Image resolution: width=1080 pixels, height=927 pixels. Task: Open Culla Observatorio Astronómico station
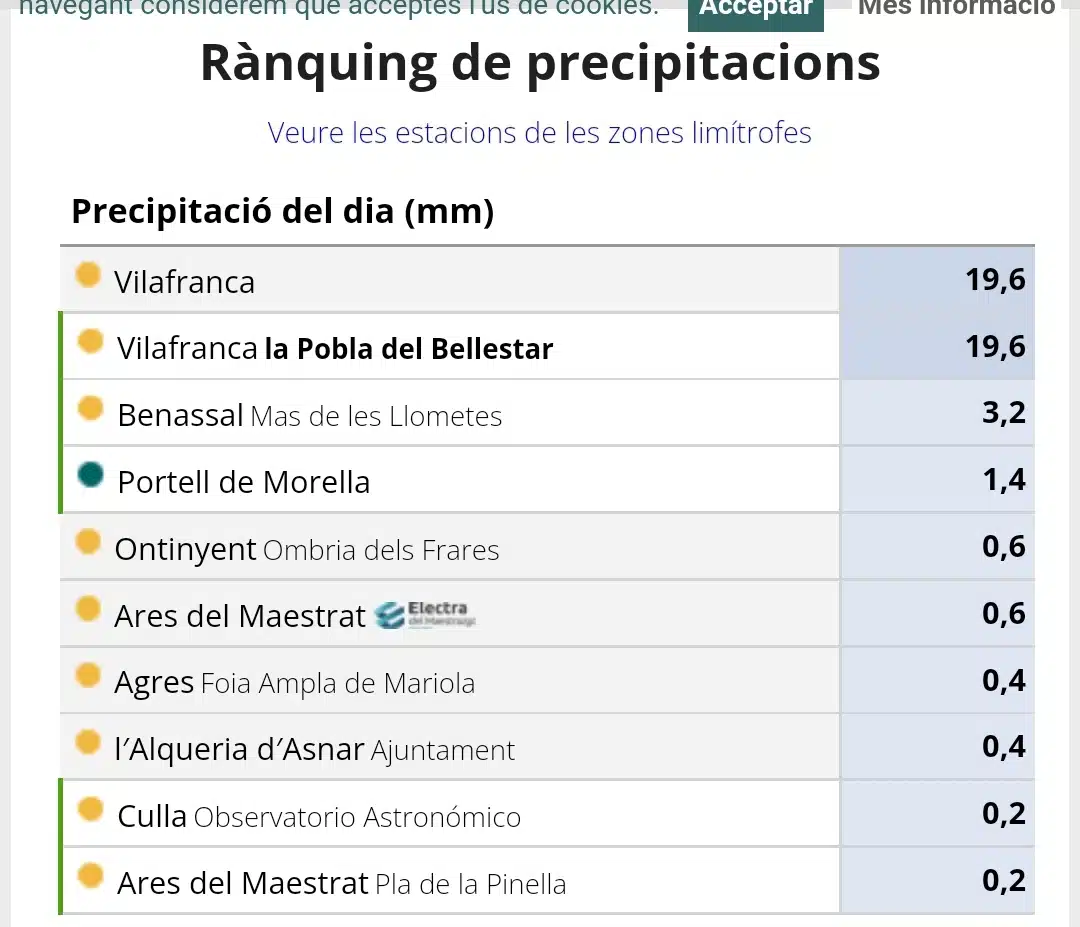point(320,817)
